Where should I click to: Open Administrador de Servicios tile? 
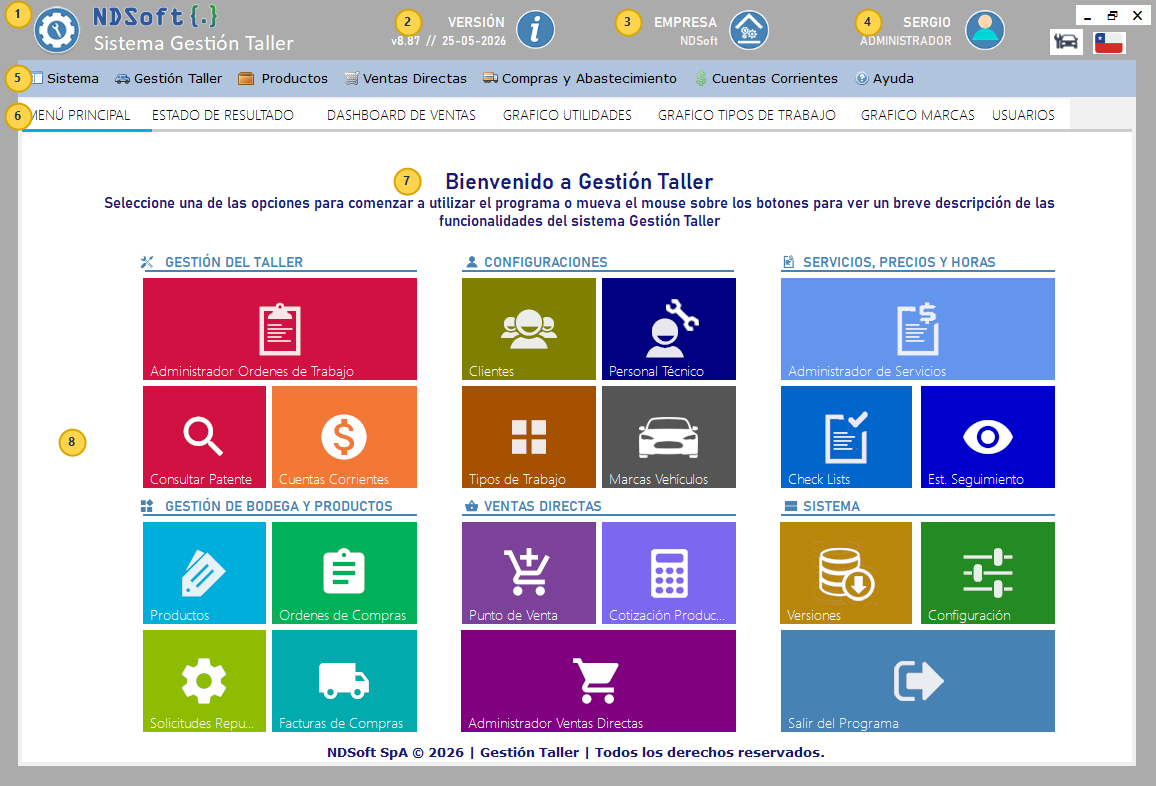(x=918, y=329)
